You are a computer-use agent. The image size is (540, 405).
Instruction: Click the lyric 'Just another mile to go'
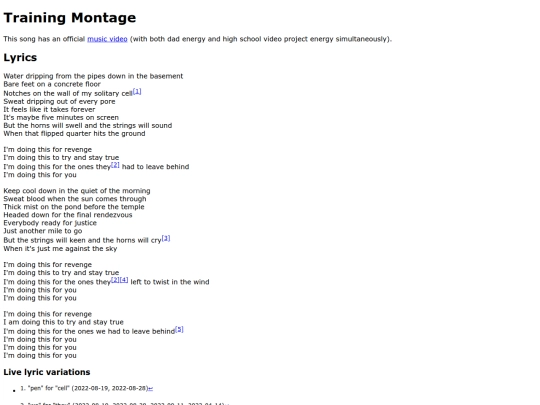(x=43, y=231)
